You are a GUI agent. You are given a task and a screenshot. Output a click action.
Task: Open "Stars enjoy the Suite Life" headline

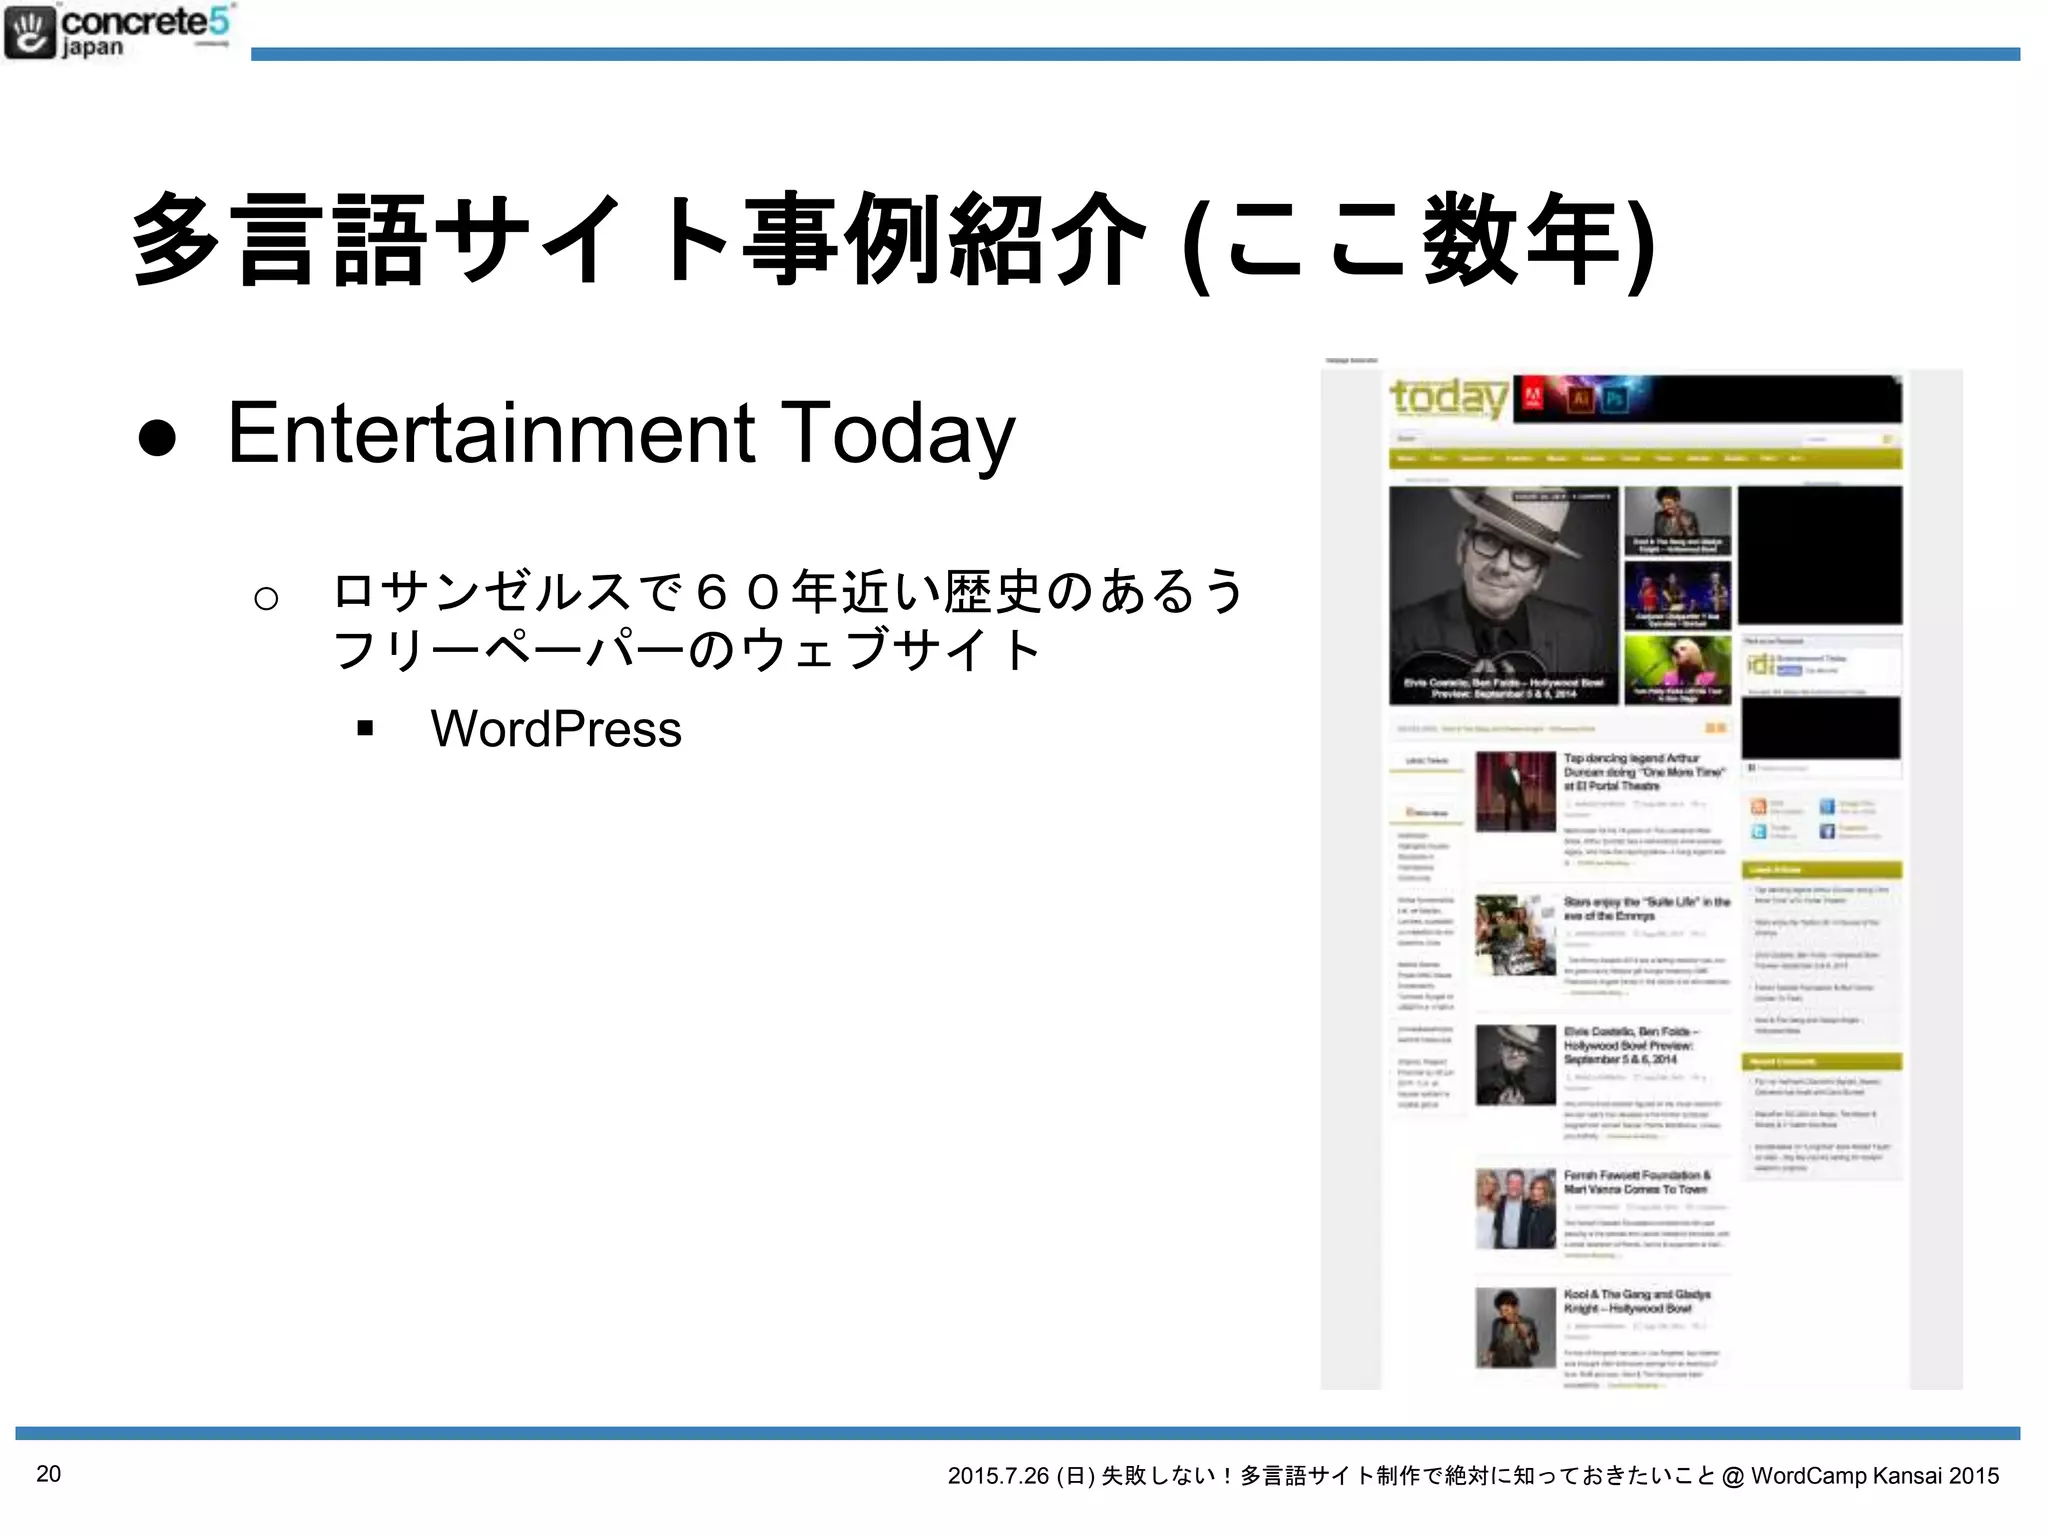click(1647, 908)
